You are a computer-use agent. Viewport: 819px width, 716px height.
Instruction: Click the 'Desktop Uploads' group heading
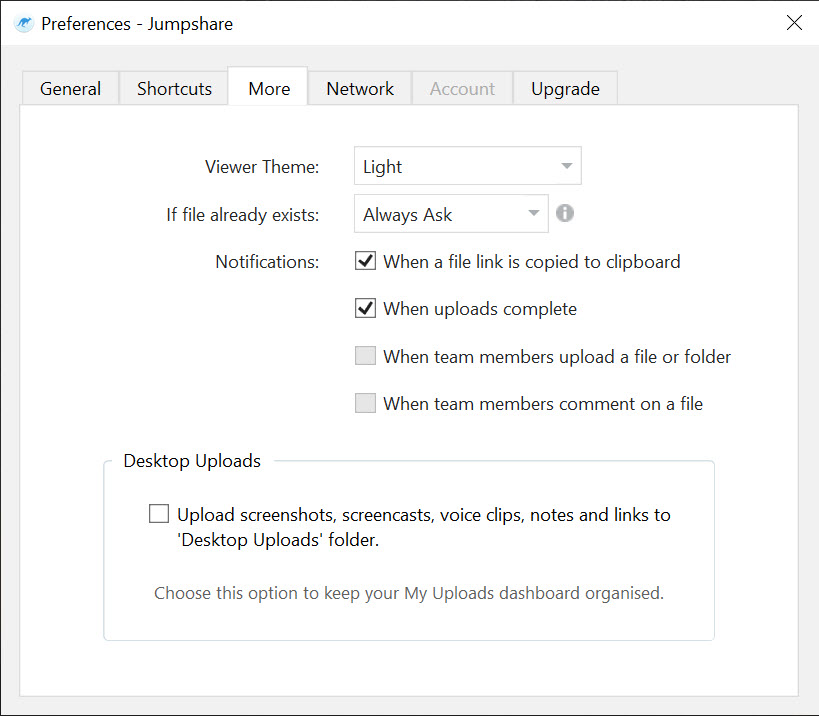pyautogui.click(x=192, y=461)
